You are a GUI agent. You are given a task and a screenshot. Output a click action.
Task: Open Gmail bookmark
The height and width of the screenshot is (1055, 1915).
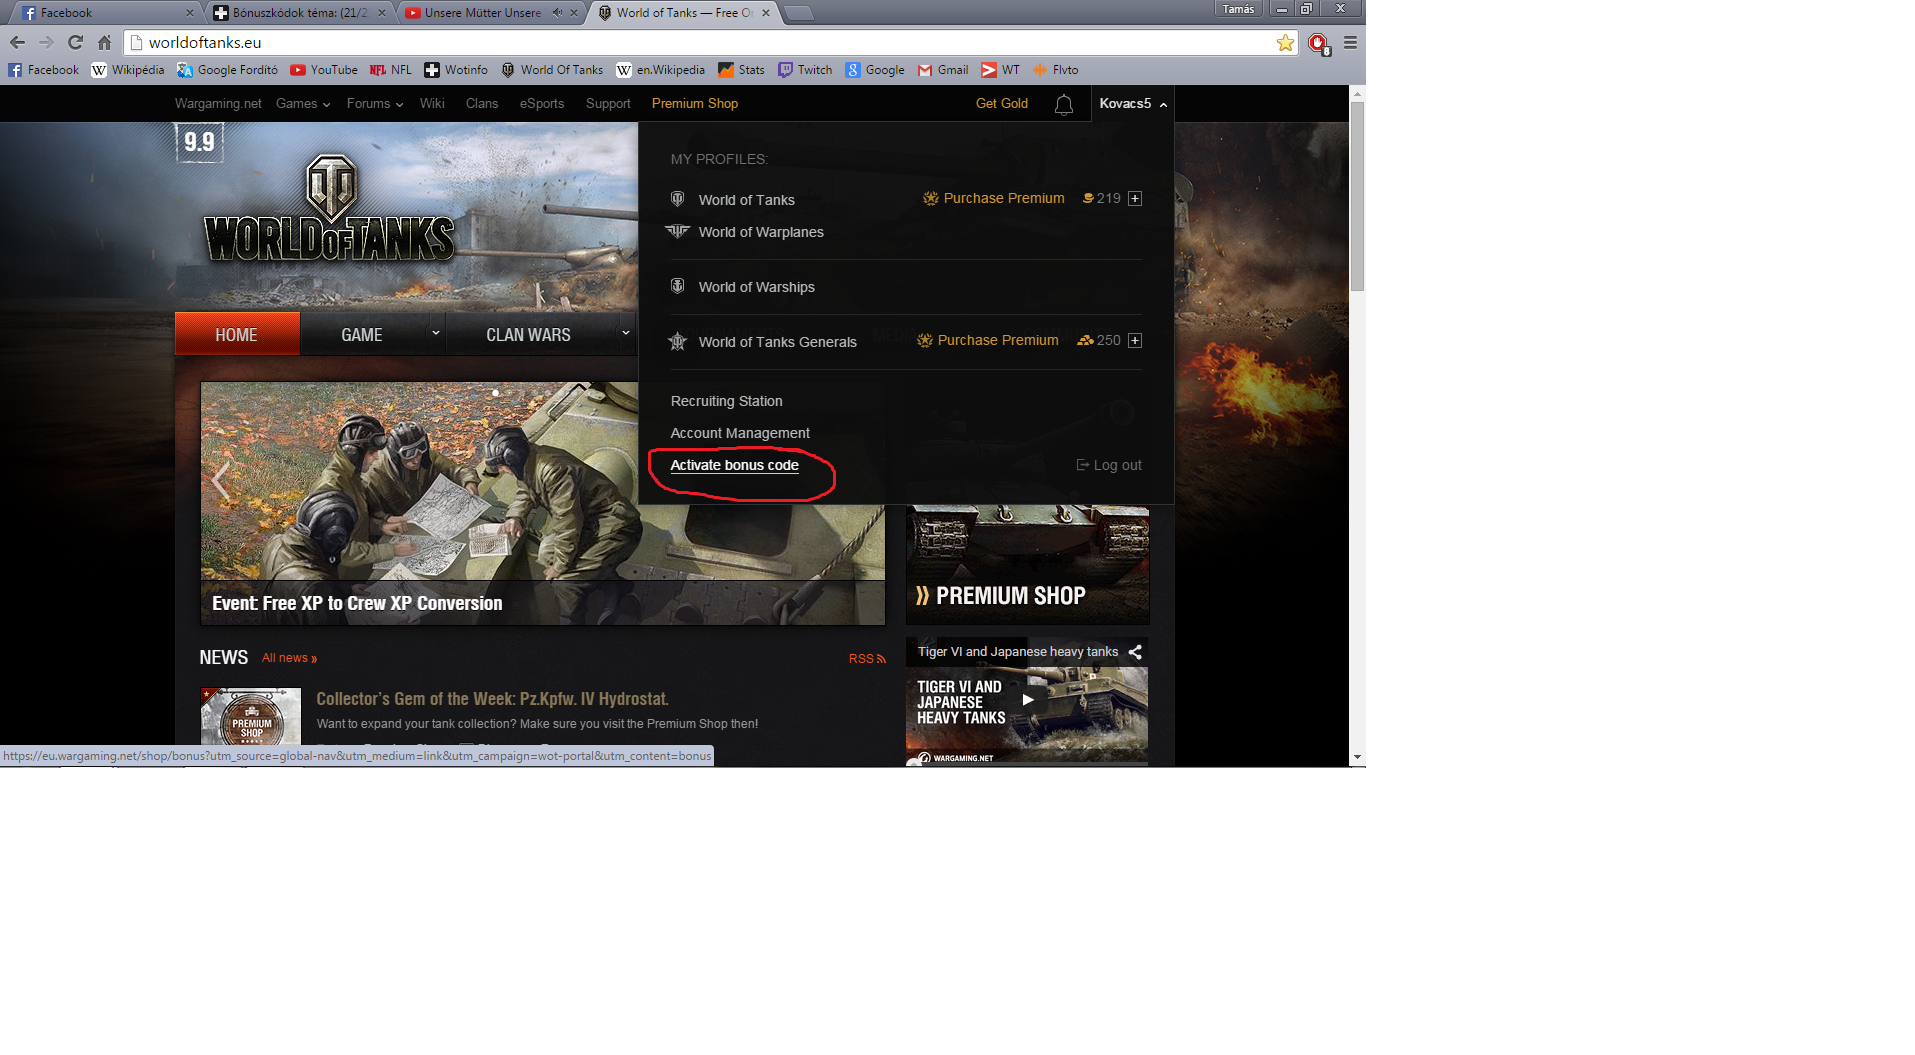click(943, 70)
